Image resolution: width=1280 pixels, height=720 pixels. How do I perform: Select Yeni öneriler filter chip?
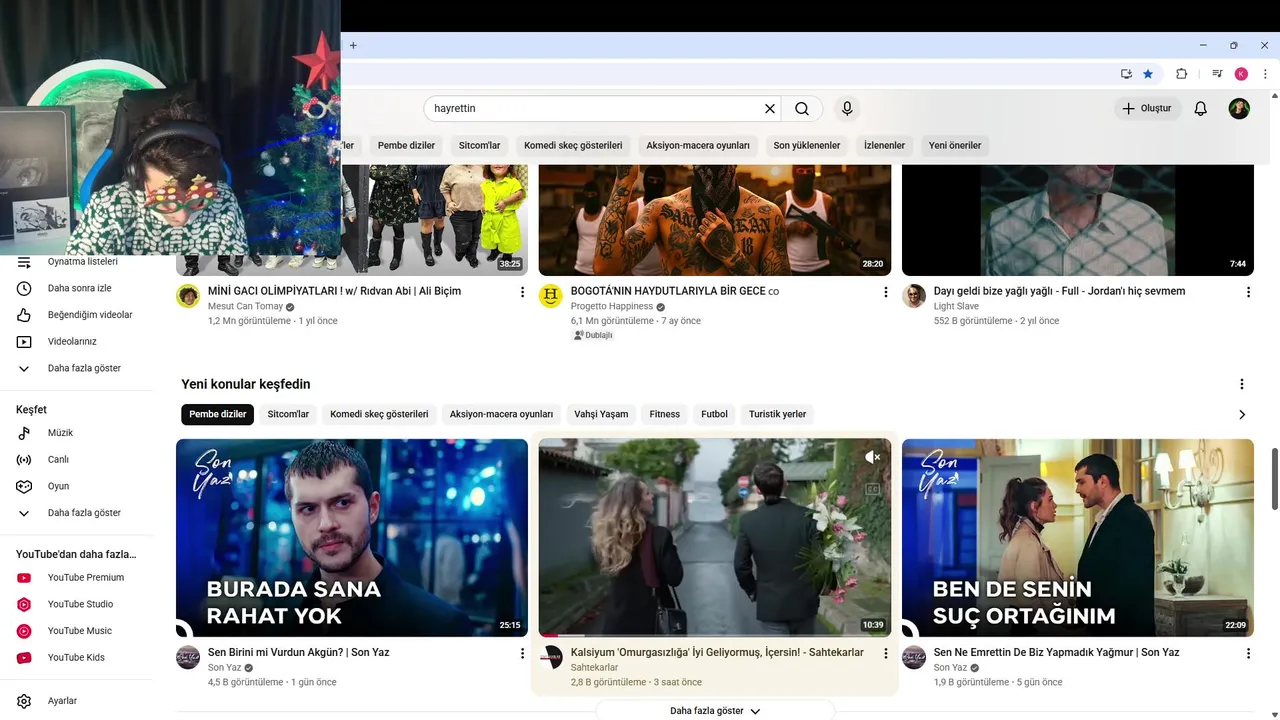tap(955, 145)
